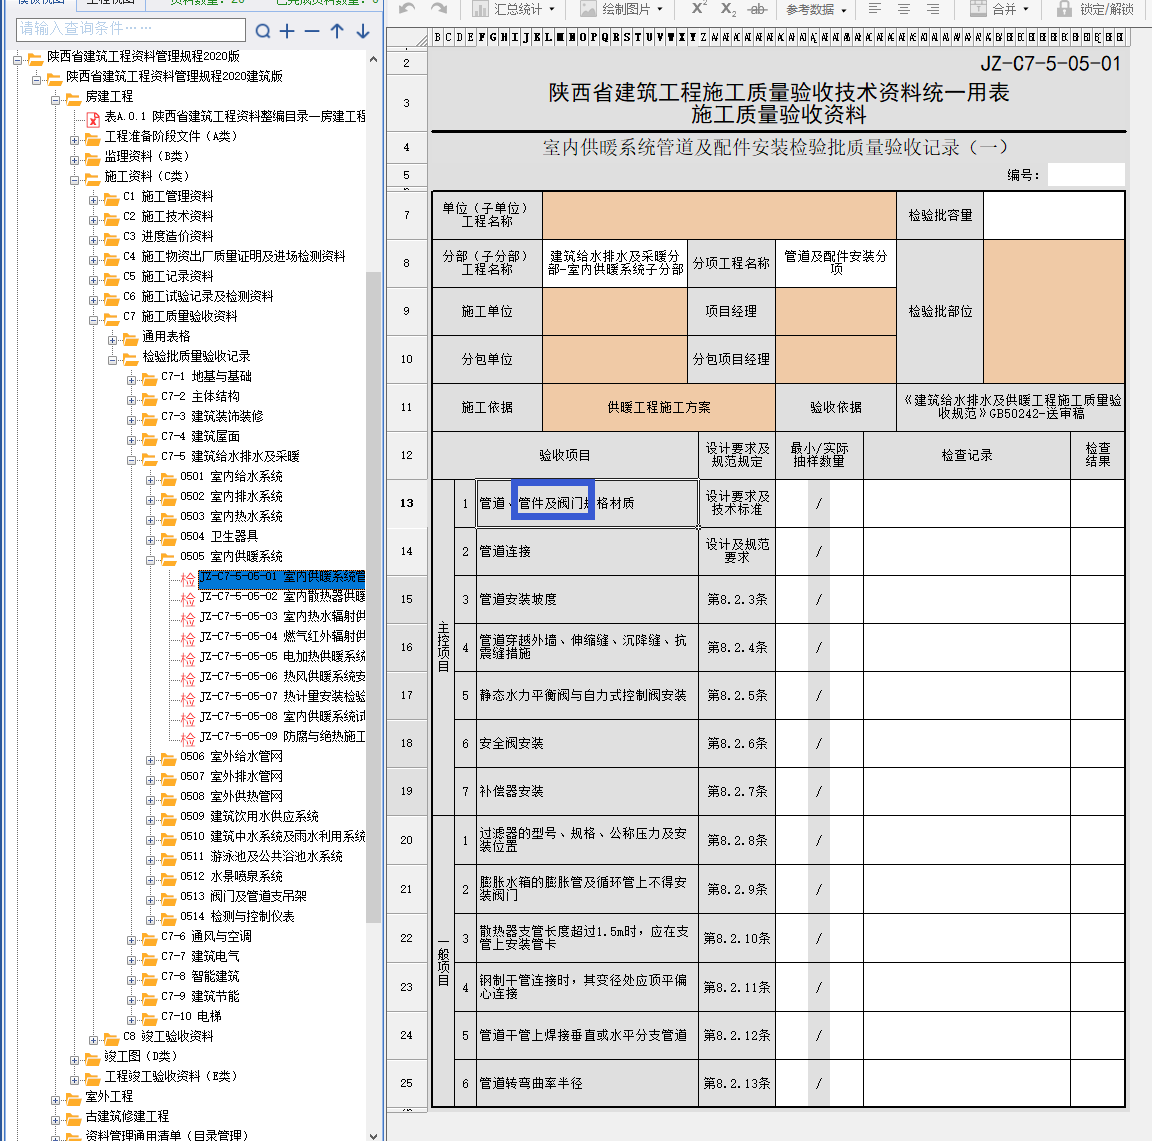Viewport: 1152px width, 1141px height.
Task: Select the 古建筑修建工程 folder
Action: (x=127, y=1116)
